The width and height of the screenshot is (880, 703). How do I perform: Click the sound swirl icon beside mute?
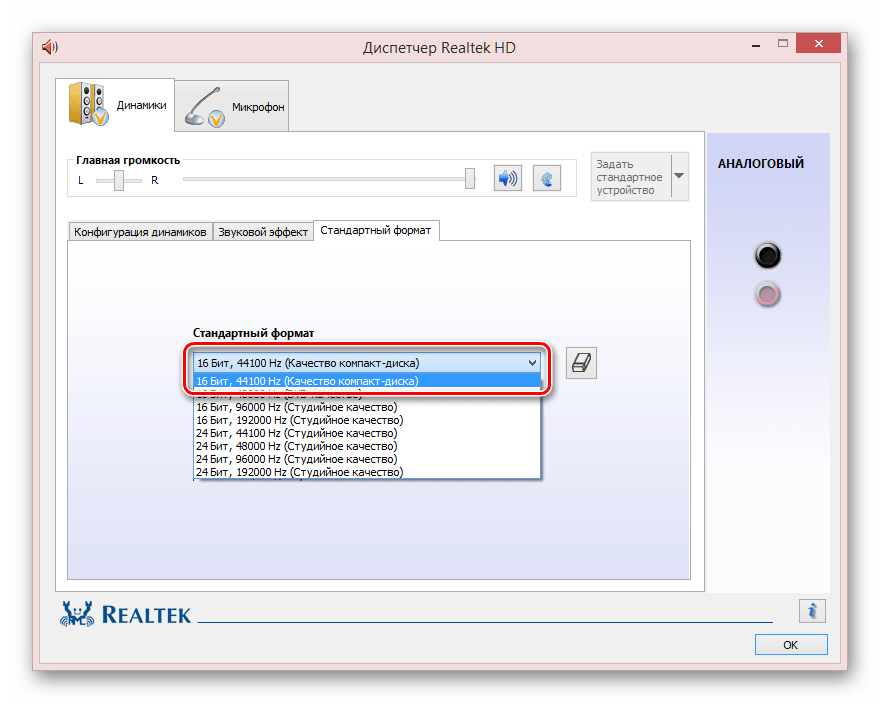(547, 178)
